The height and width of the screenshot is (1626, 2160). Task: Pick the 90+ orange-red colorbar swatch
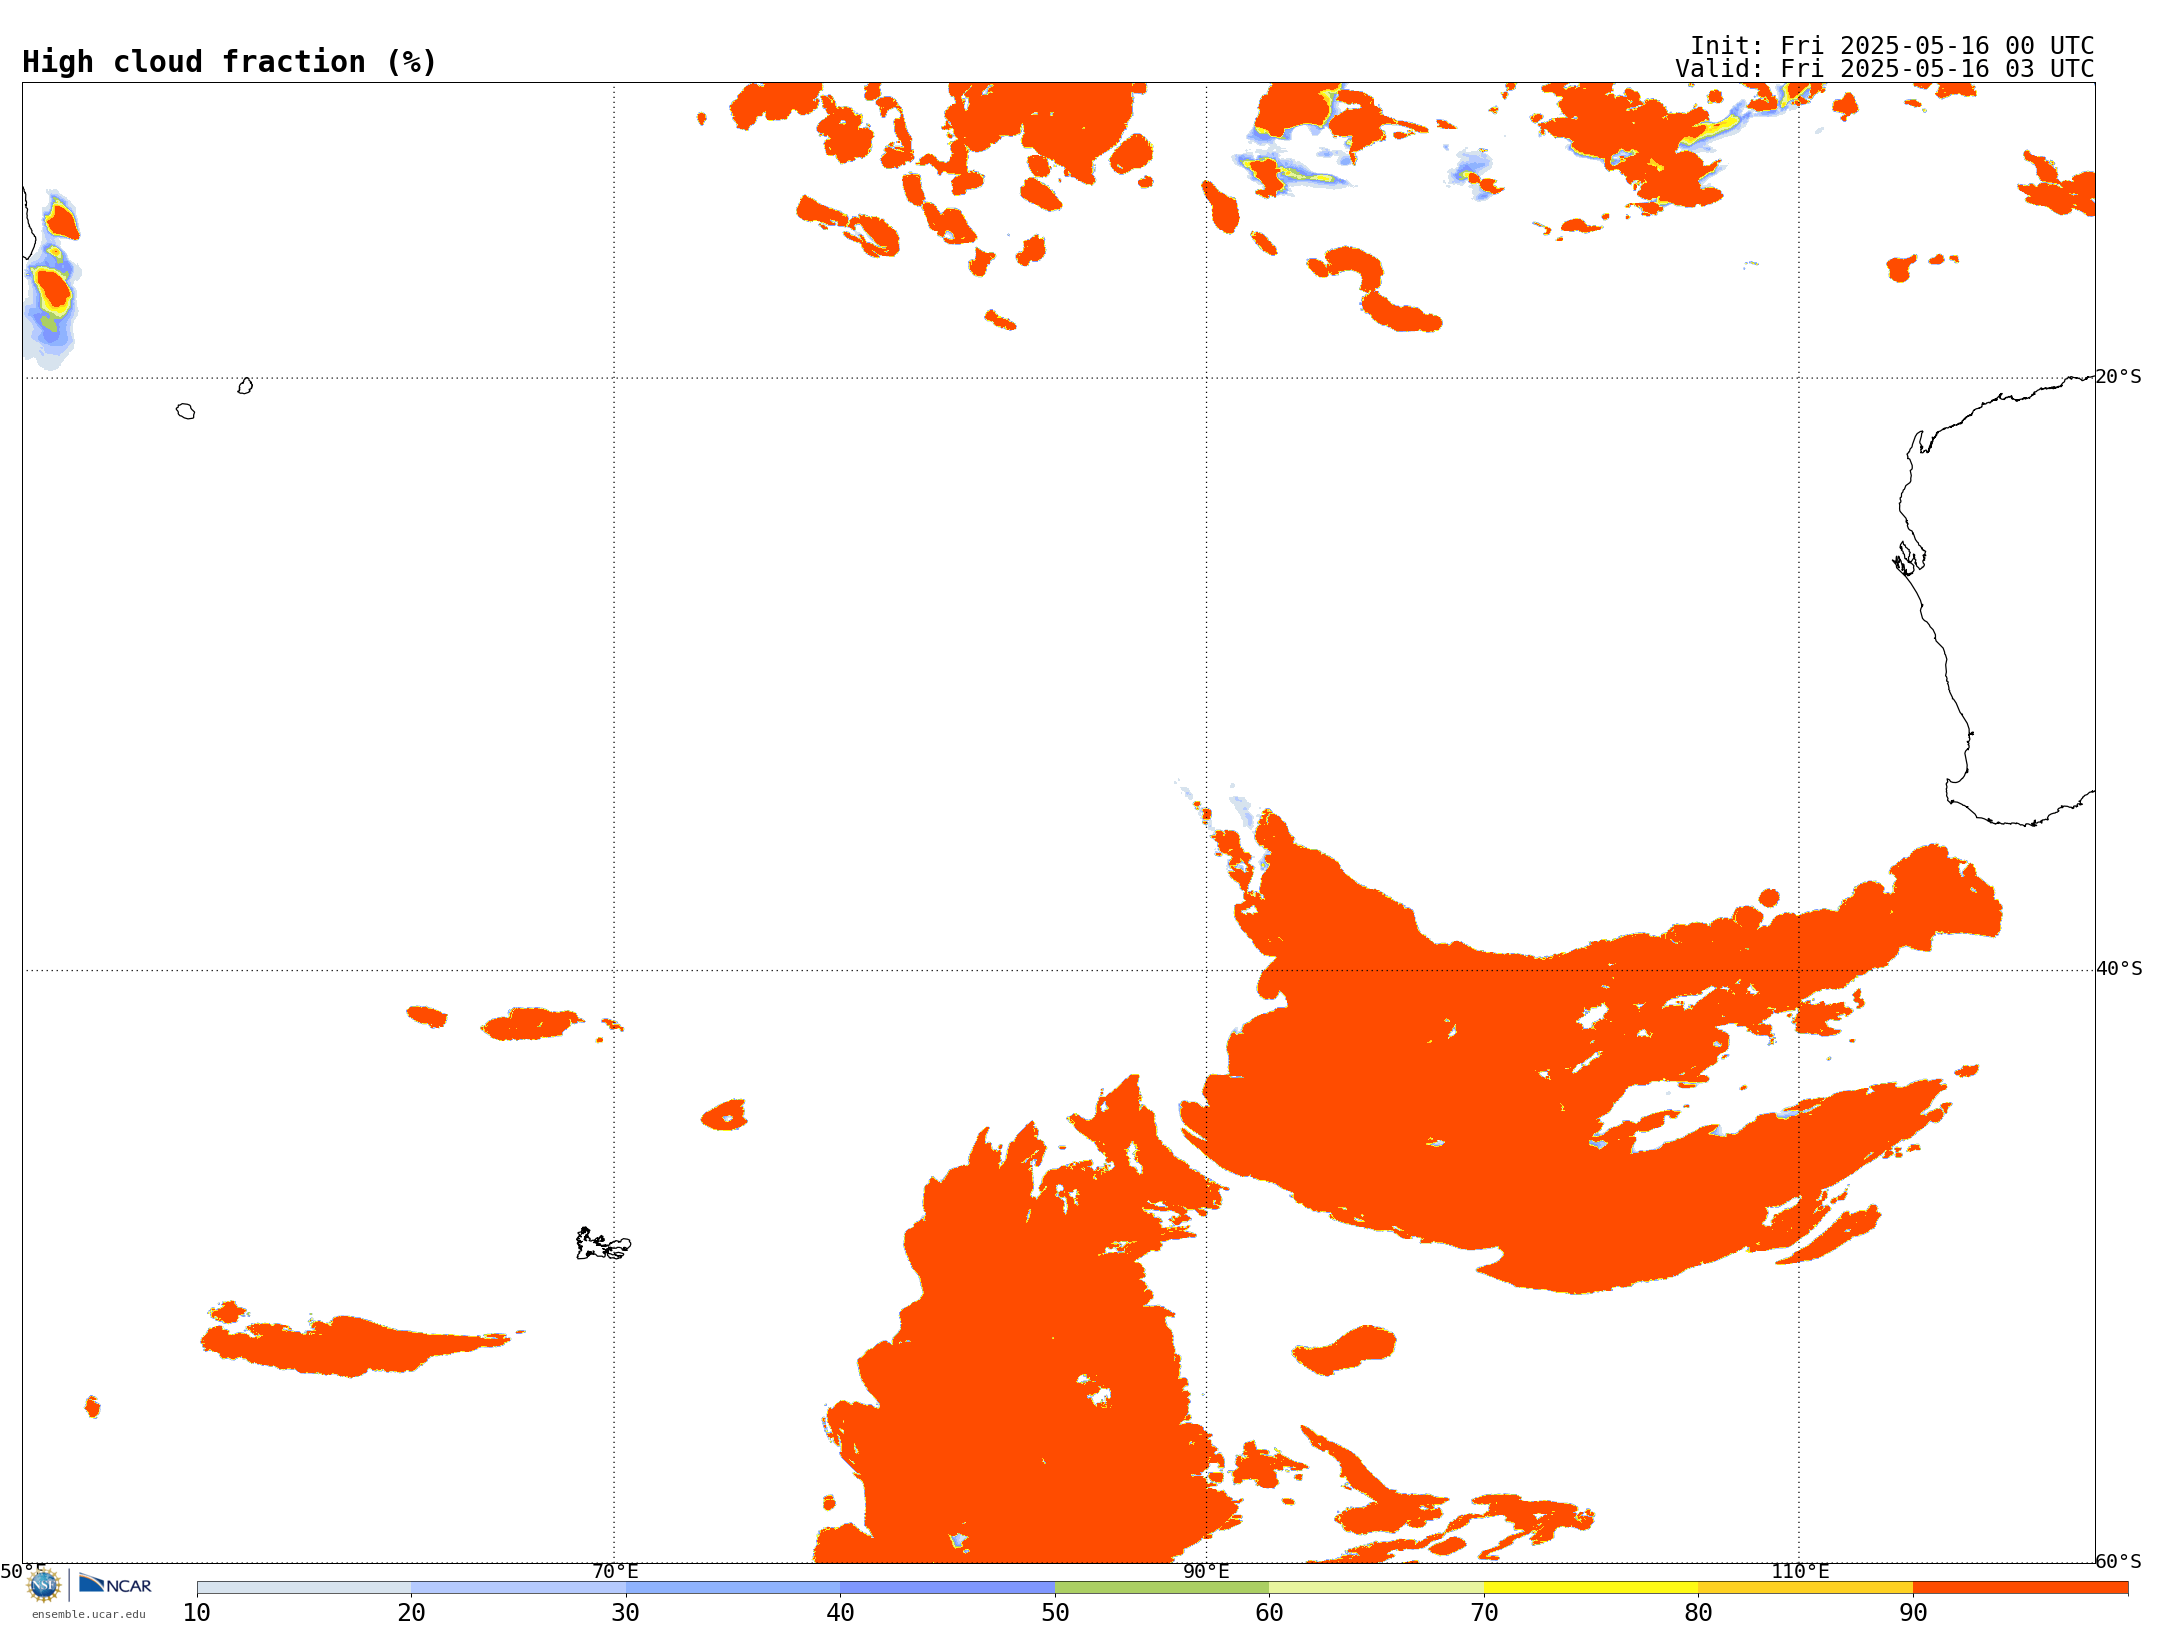click(x=2020, y=1588)
